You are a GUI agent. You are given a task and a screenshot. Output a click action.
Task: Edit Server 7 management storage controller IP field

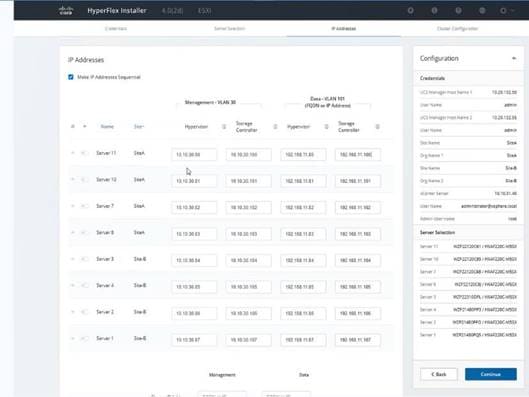249,207
